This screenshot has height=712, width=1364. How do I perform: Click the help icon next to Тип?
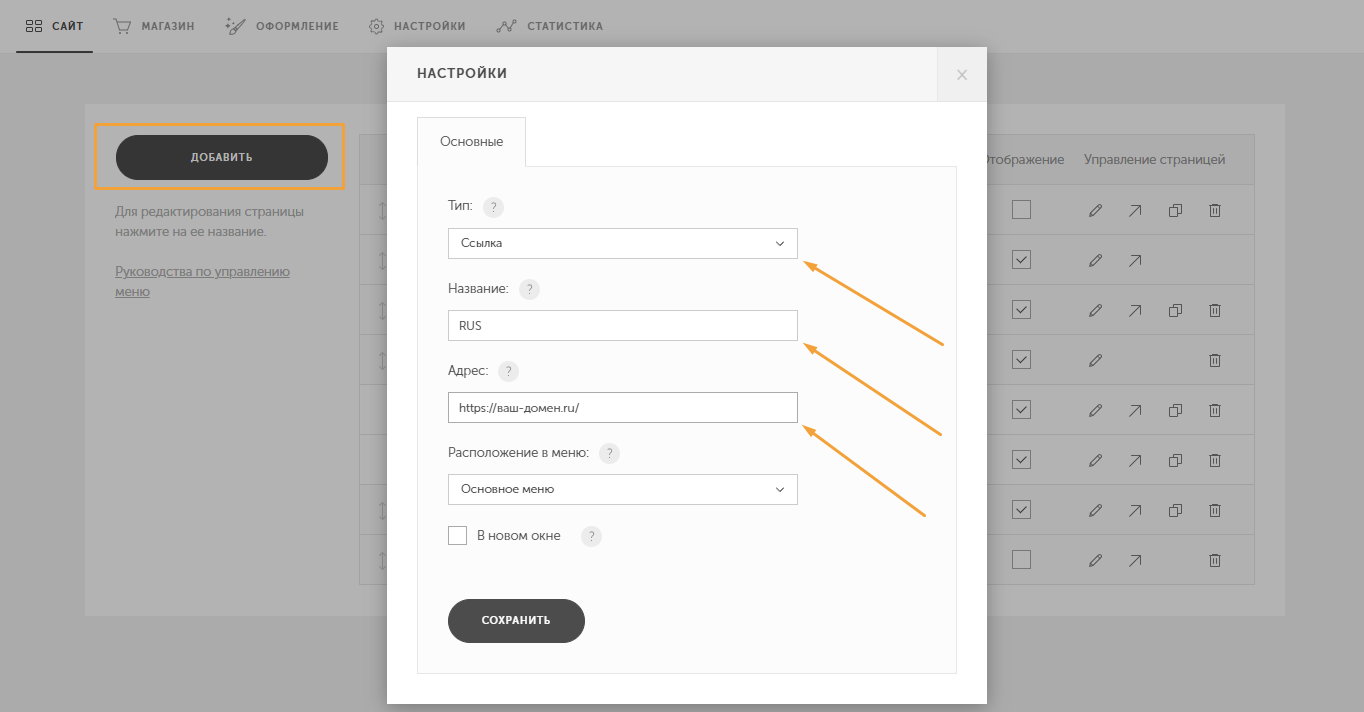493,207
